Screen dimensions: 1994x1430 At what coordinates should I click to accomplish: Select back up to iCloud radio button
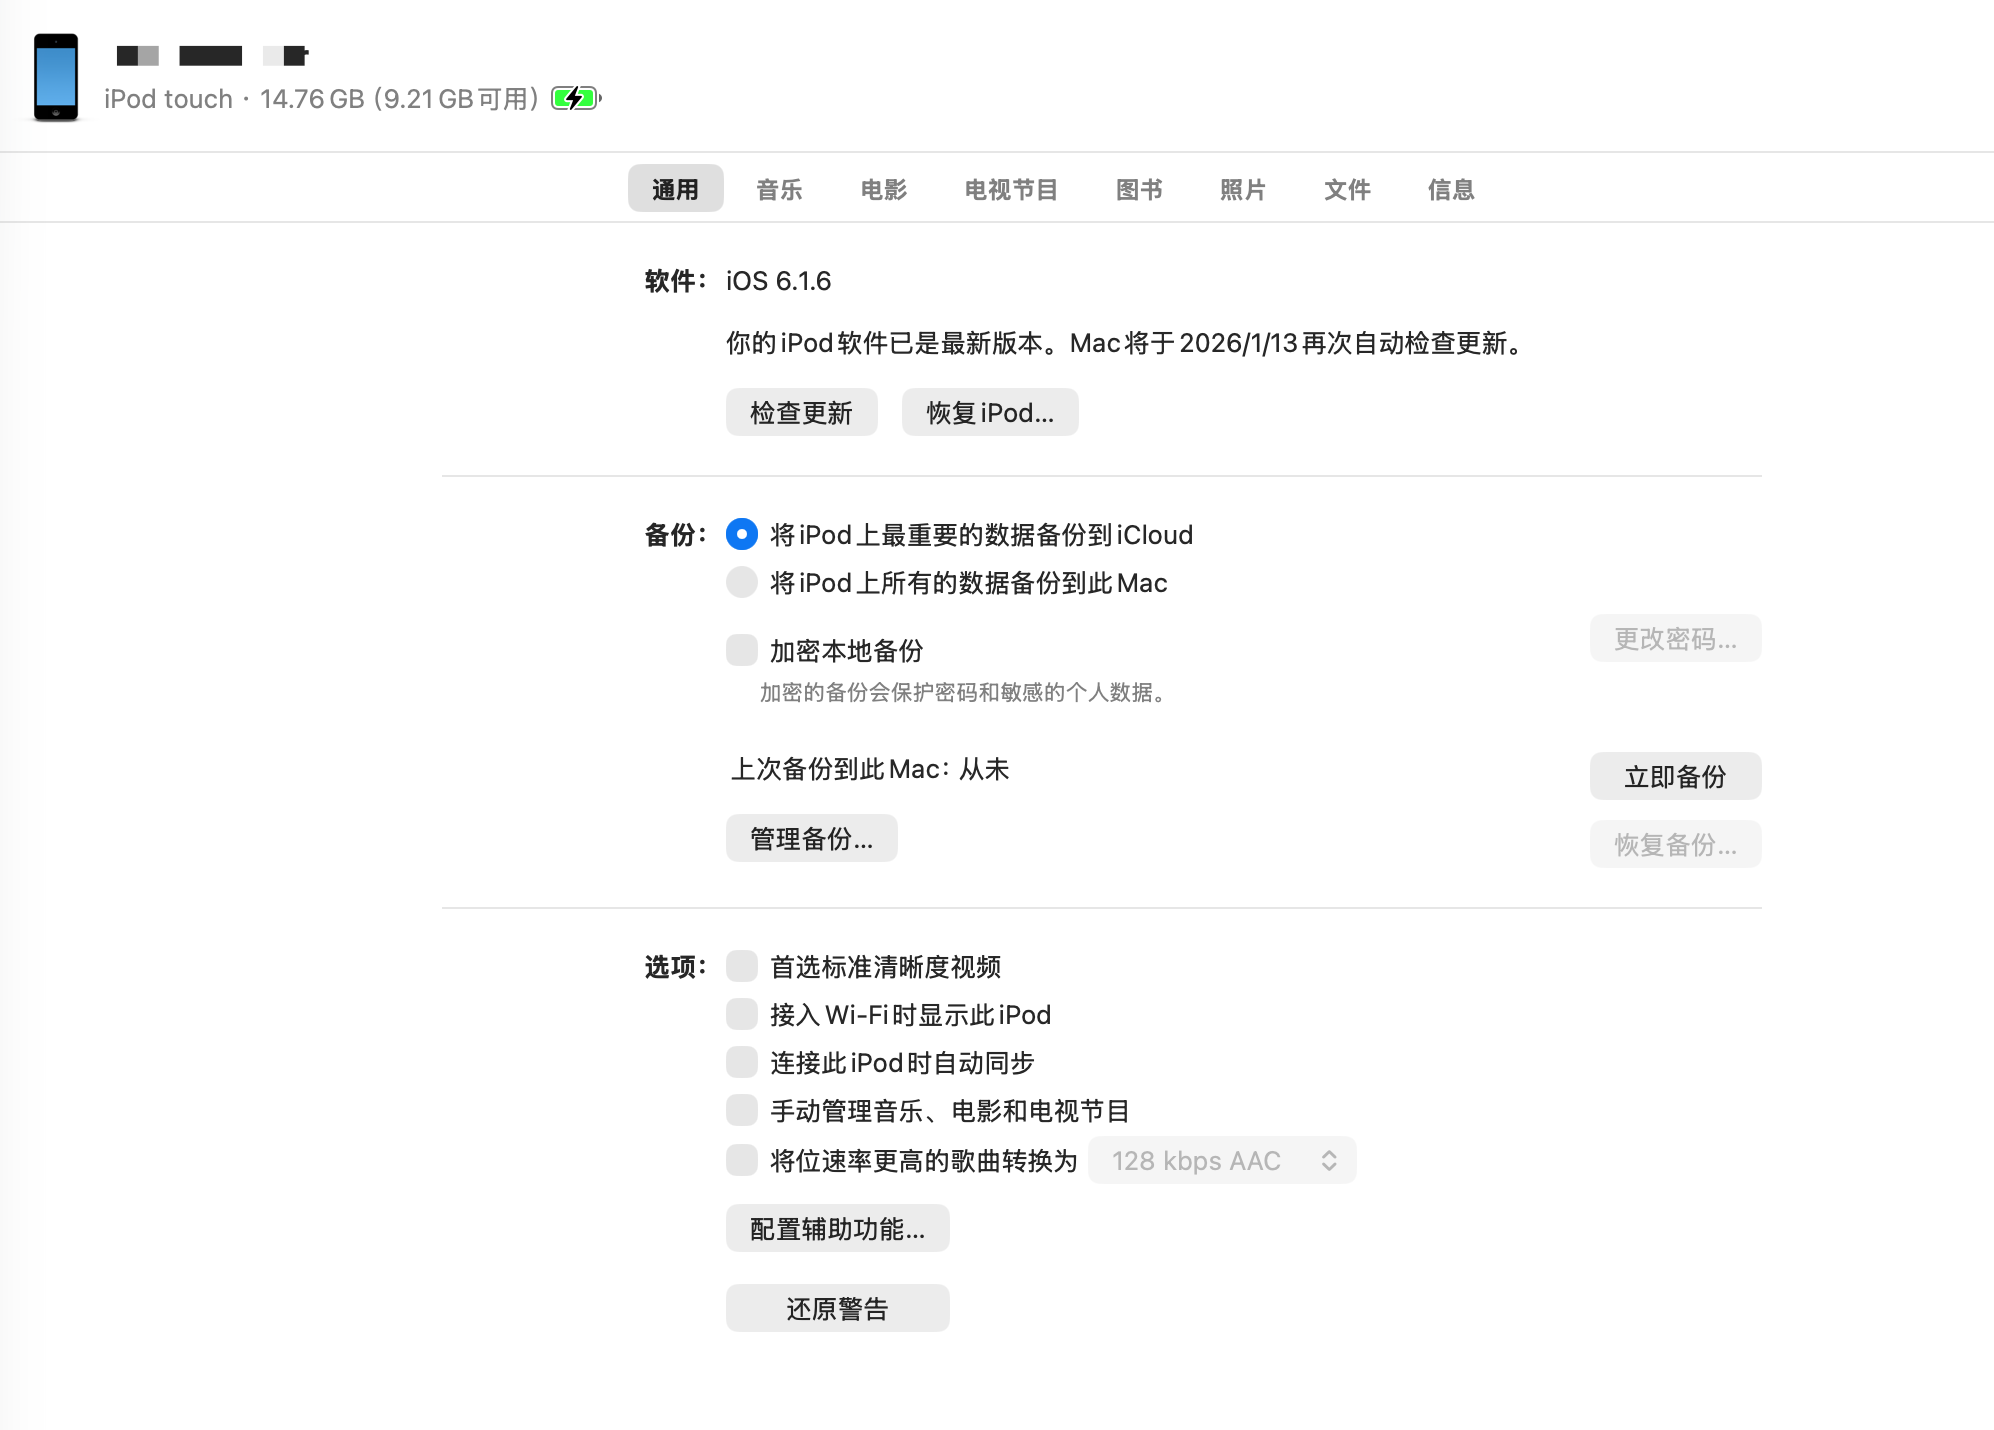[741, 534]
